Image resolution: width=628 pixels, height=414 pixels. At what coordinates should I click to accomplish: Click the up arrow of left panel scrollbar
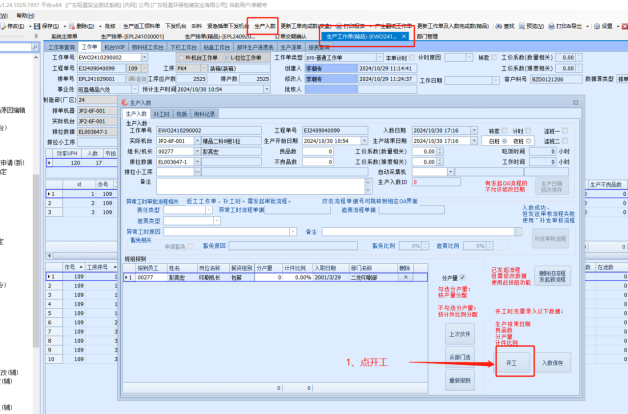tap(36, 58)
